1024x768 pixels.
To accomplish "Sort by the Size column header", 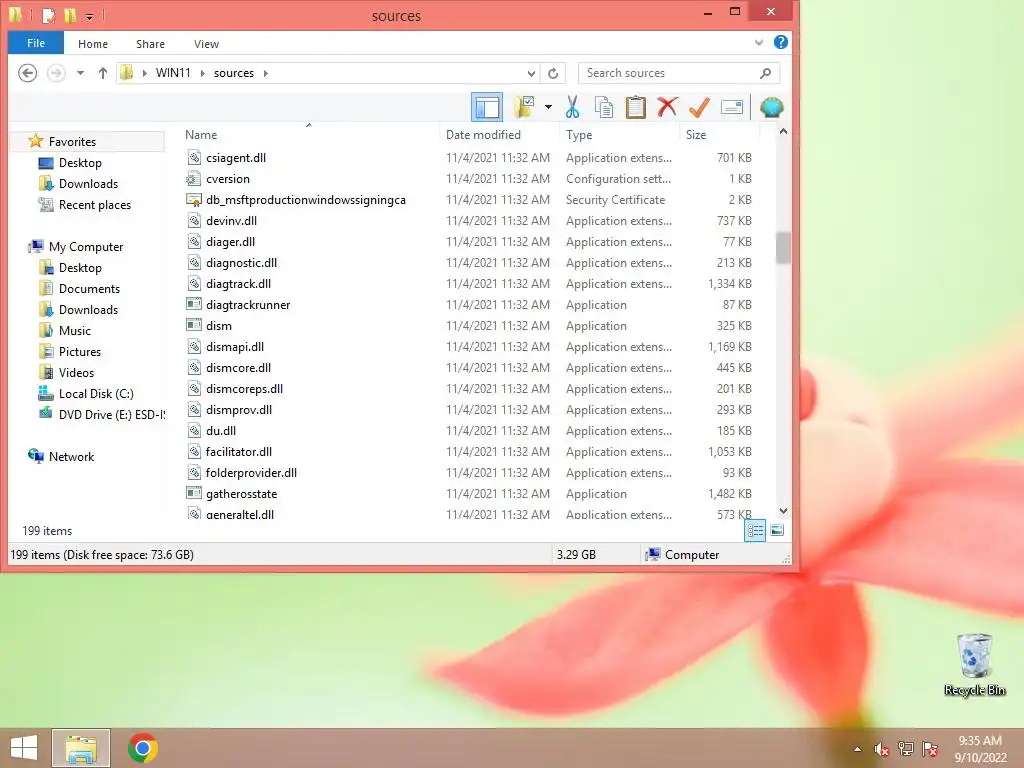I will click(x=720, y=135).
